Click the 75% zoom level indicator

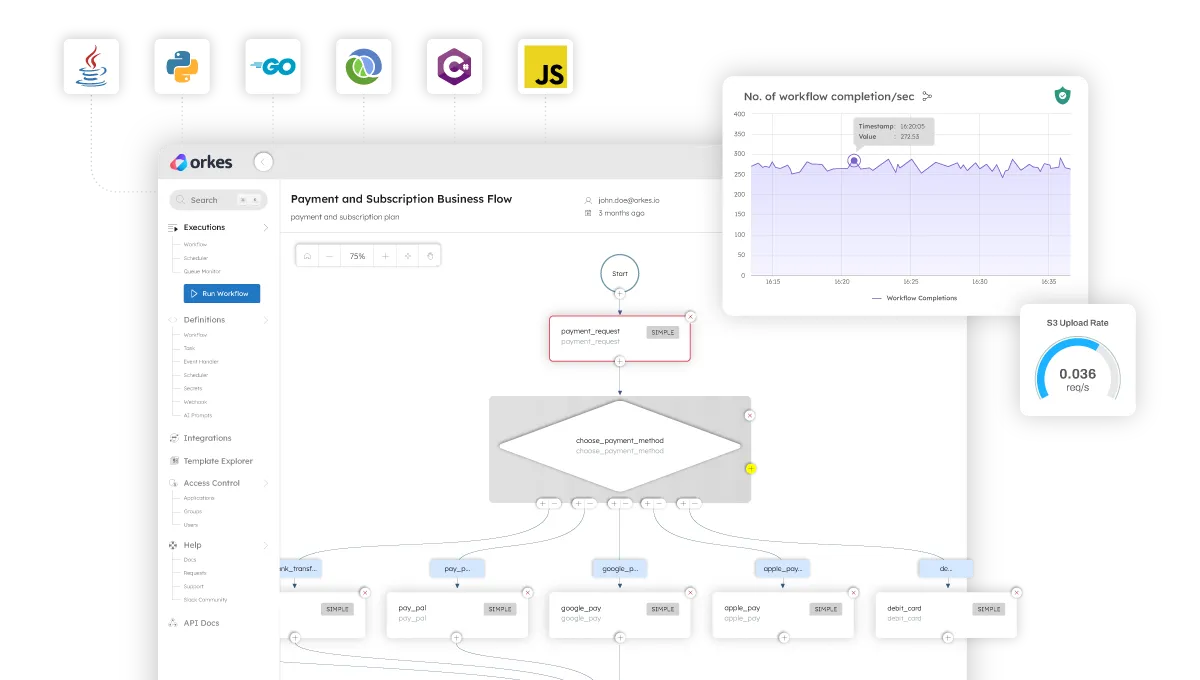pyautogui.click(x=357, y=255)
